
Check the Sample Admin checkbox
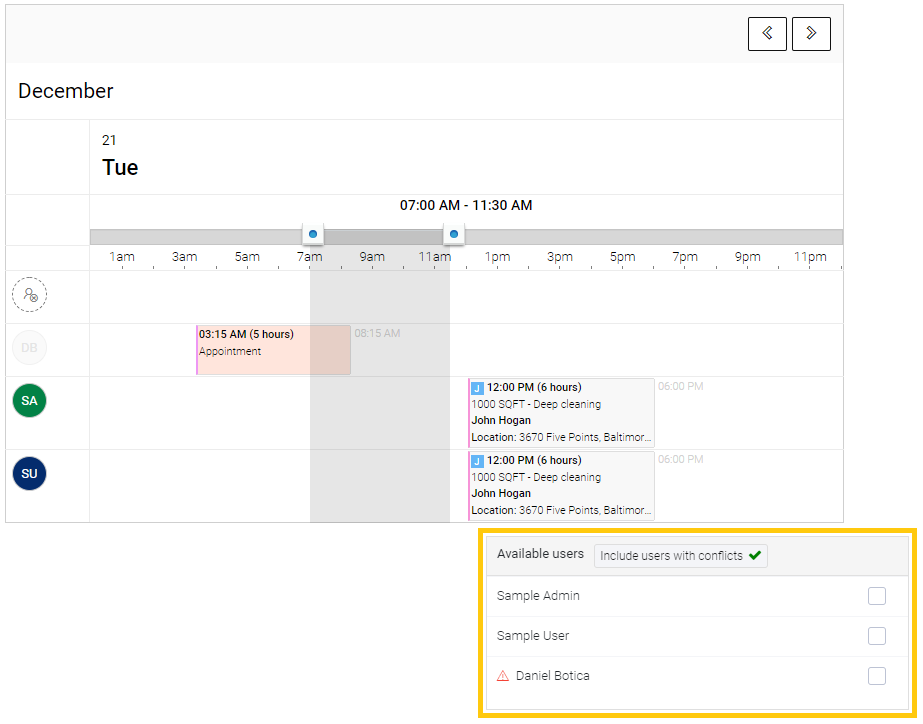click(877, 596)
